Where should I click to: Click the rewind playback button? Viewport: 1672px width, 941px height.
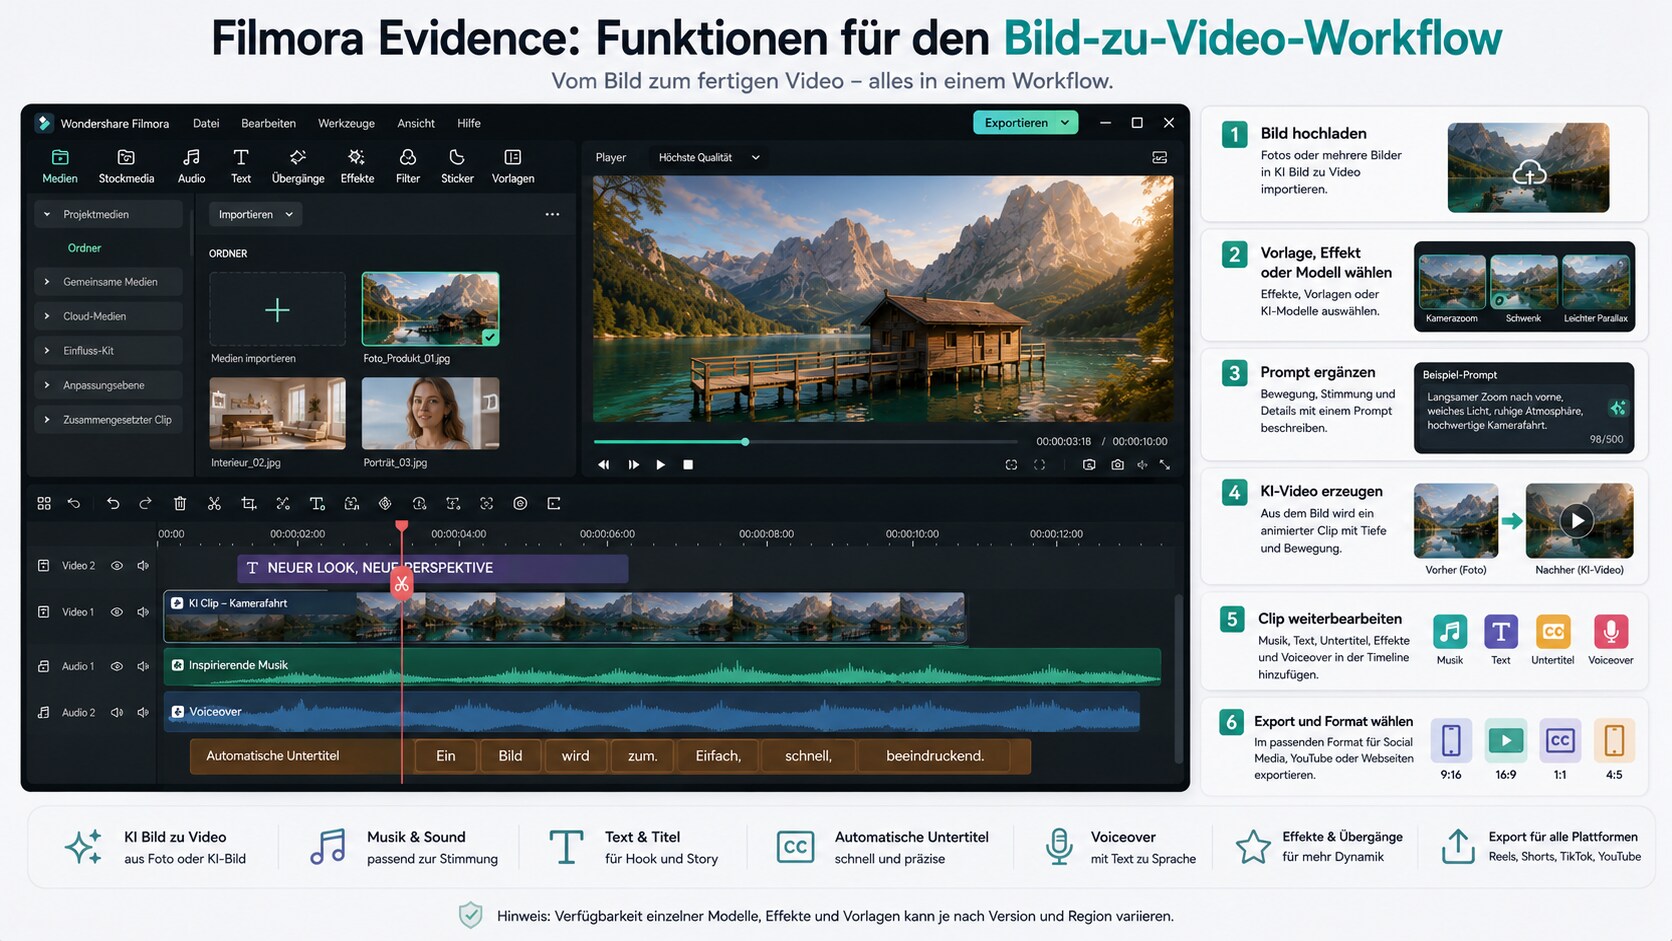pos(603,465)
